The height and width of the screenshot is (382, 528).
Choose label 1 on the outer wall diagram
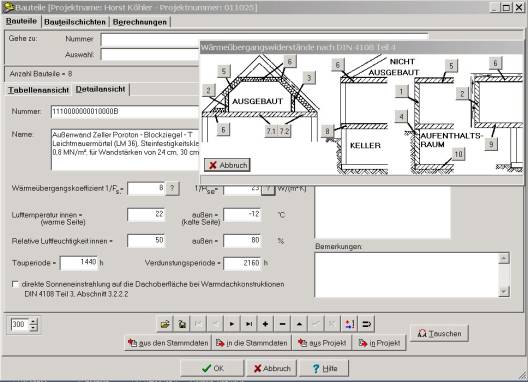pos(401,91)
